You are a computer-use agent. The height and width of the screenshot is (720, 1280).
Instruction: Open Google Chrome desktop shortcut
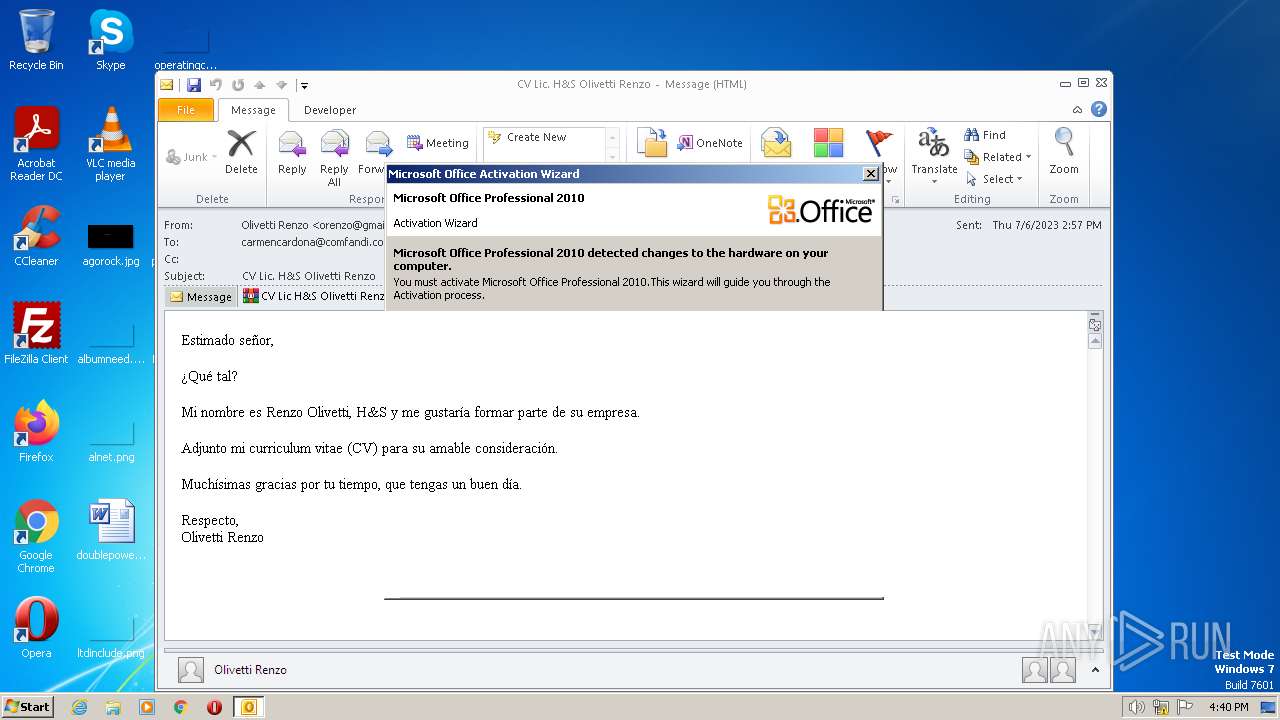(x=36, y=536)
